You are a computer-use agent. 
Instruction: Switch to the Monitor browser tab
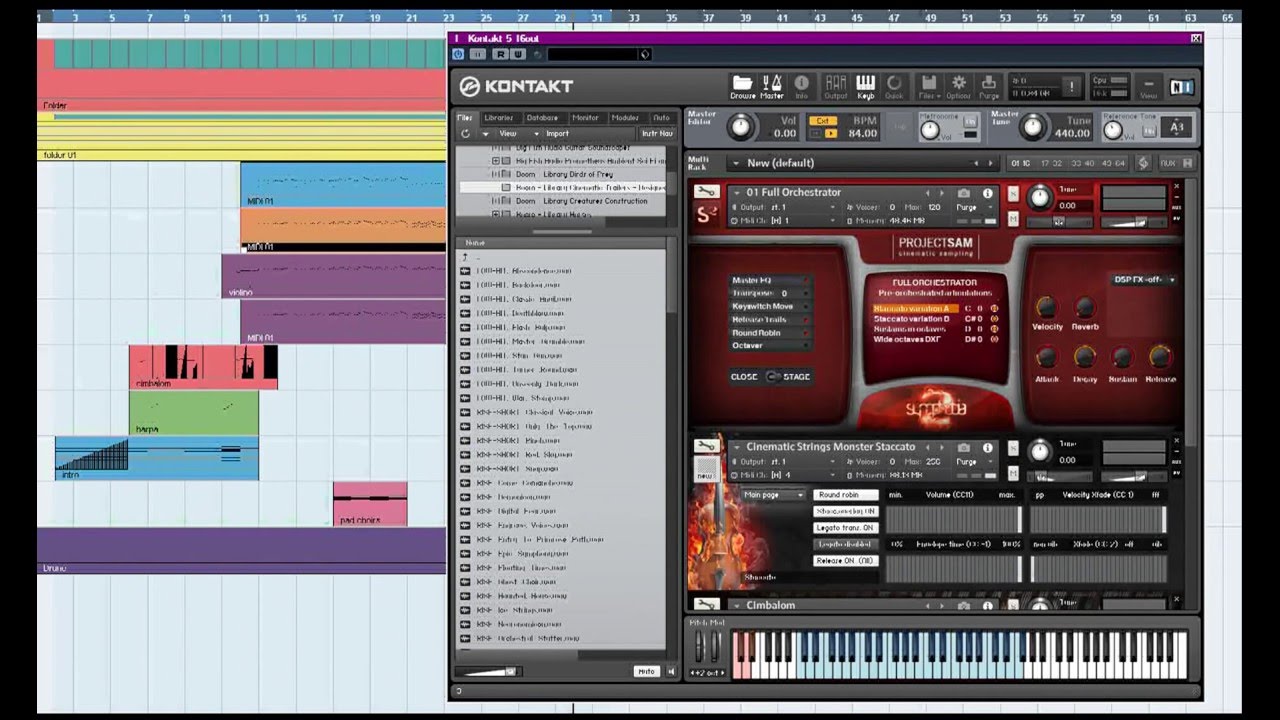(x=586, y=118)
